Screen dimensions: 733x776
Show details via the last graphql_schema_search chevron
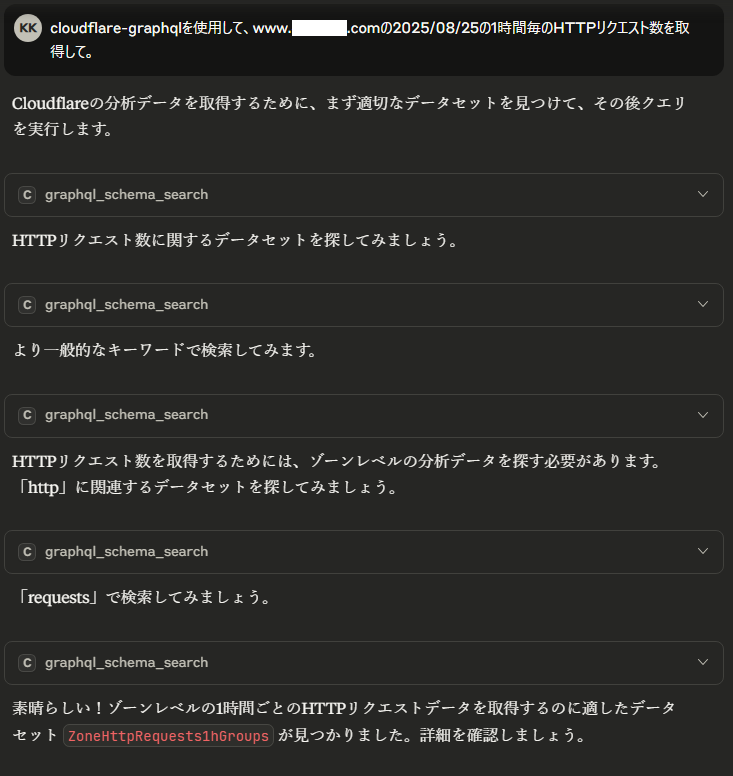pyautogui.click(x=702, y=663)
